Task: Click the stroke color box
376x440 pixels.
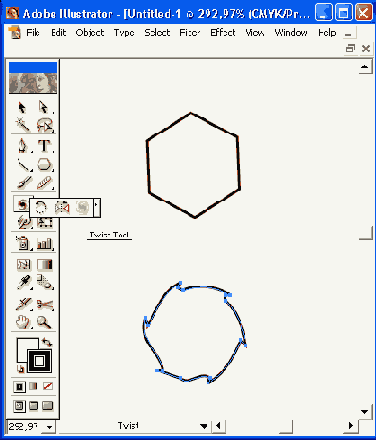Action: pos(39,361)
